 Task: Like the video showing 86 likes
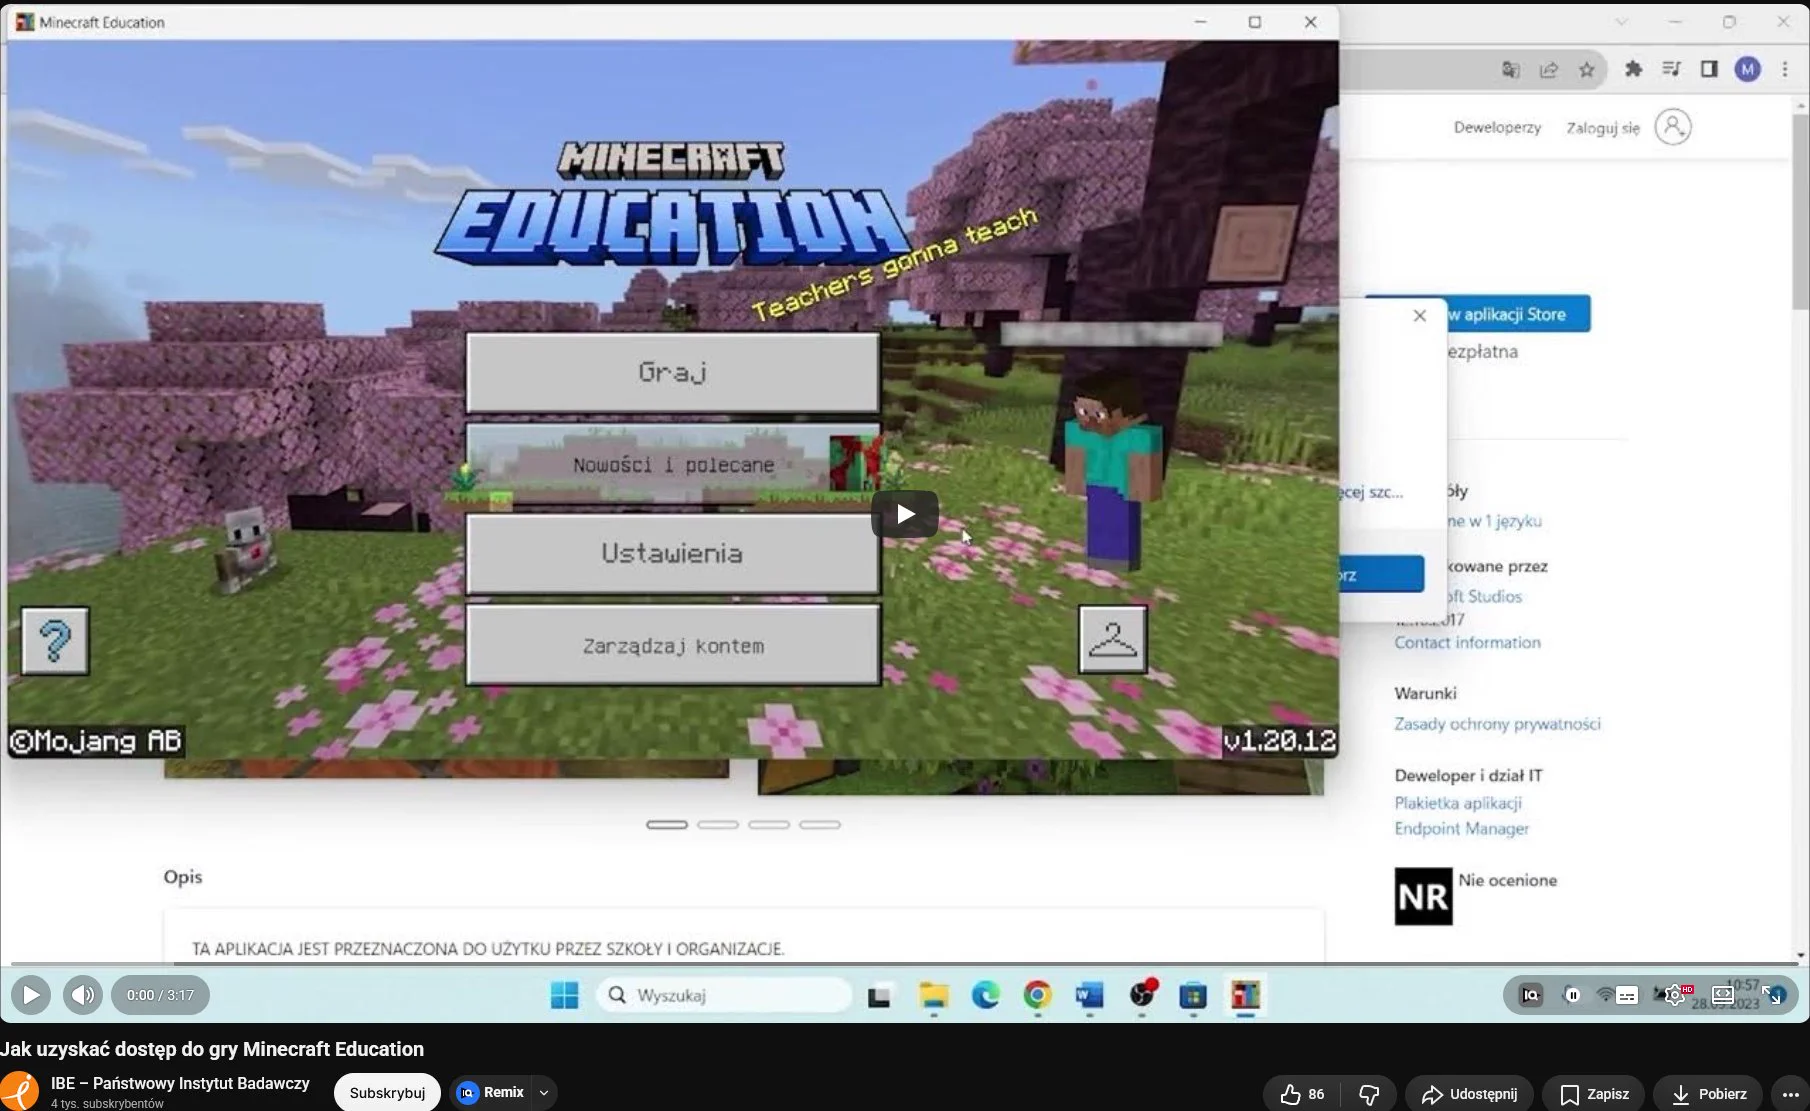click(1303, 1094)
